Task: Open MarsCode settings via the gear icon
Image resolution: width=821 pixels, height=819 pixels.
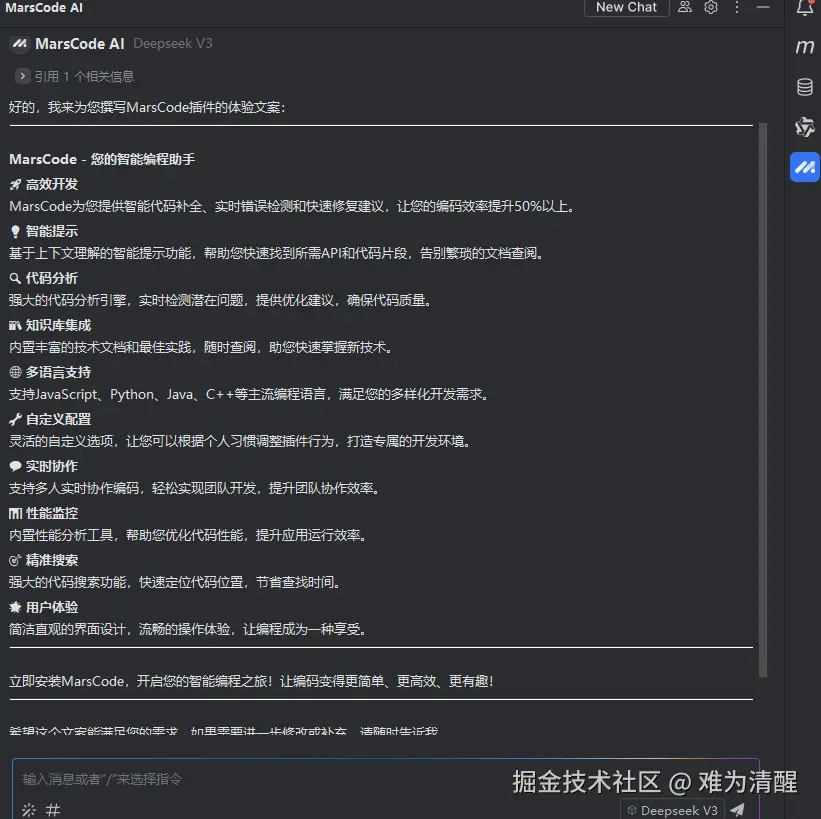Action: click(x=712, y=9)
